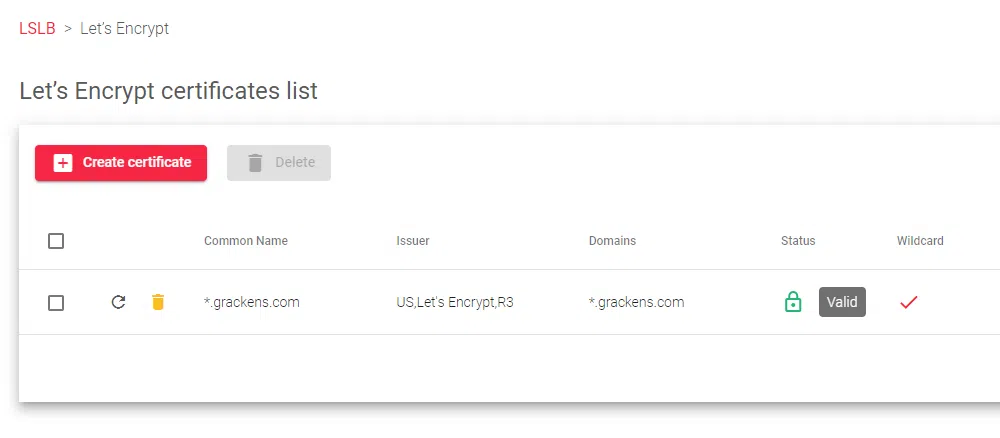This screenshot has height=438, width=1000.
Task: Click *.grackens.com in the Common Name column
Action: (x=252, y=302)
